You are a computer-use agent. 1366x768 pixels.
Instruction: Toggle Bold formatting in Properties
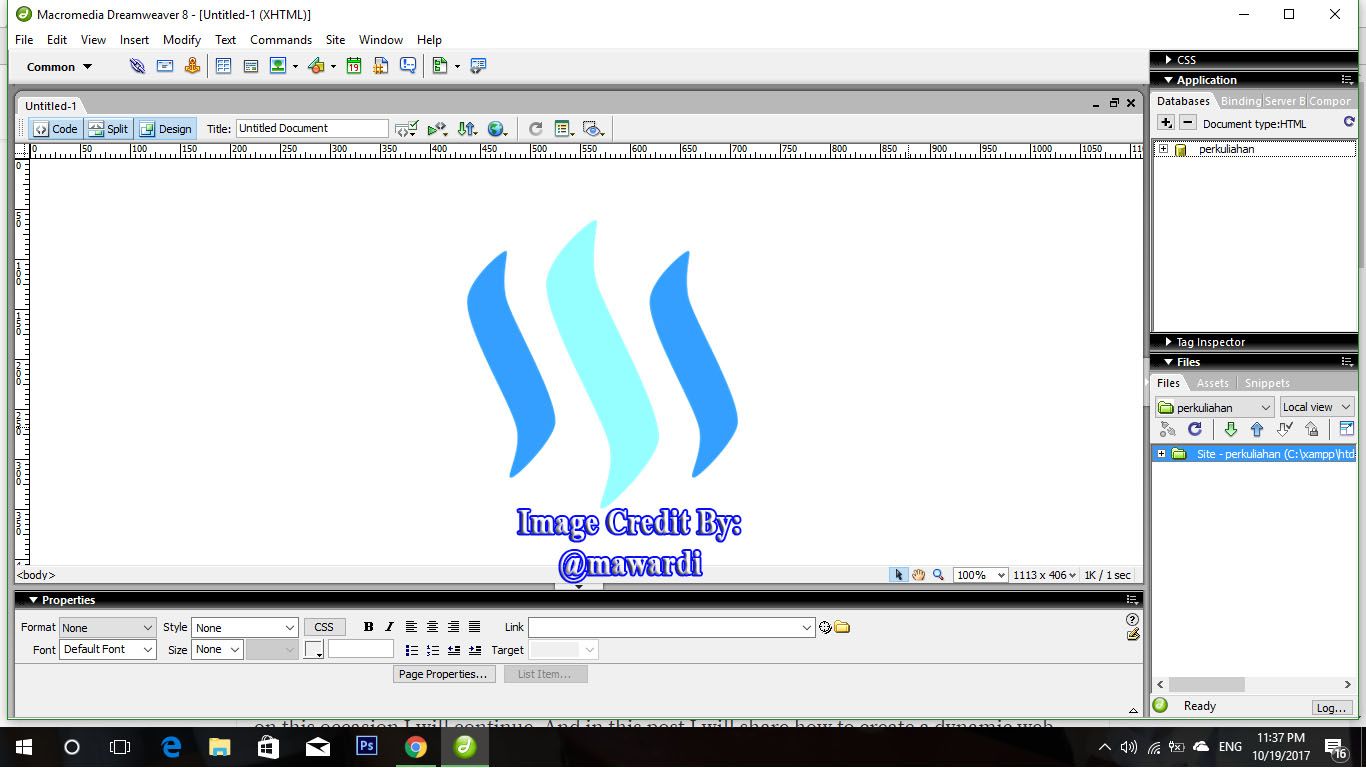[x=368, y=627]
